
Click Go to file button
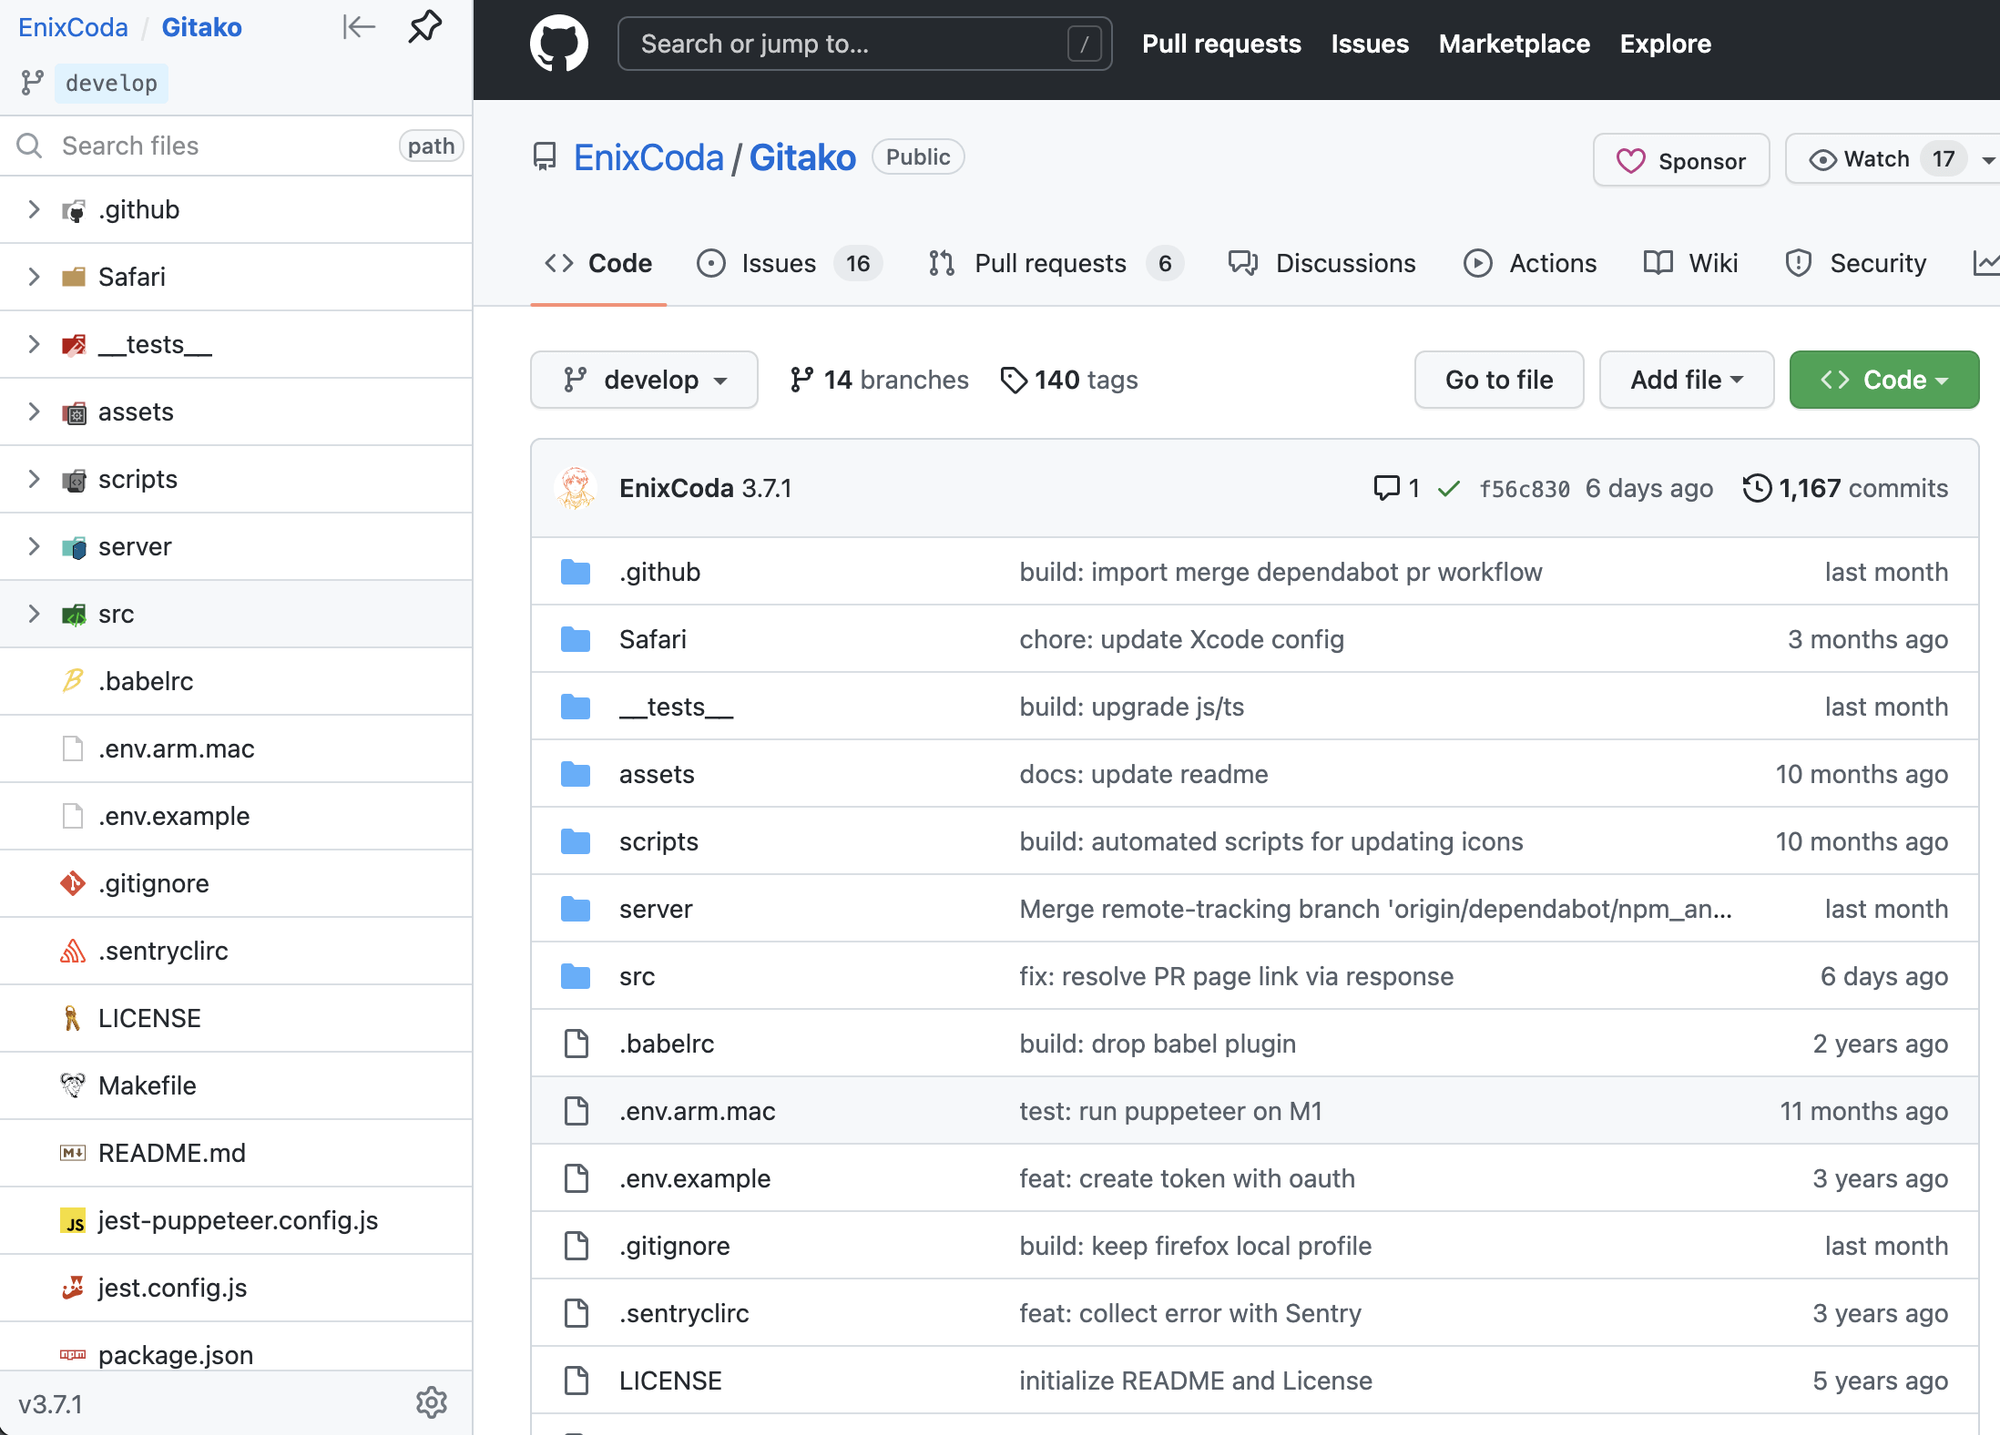(1498, 379)
